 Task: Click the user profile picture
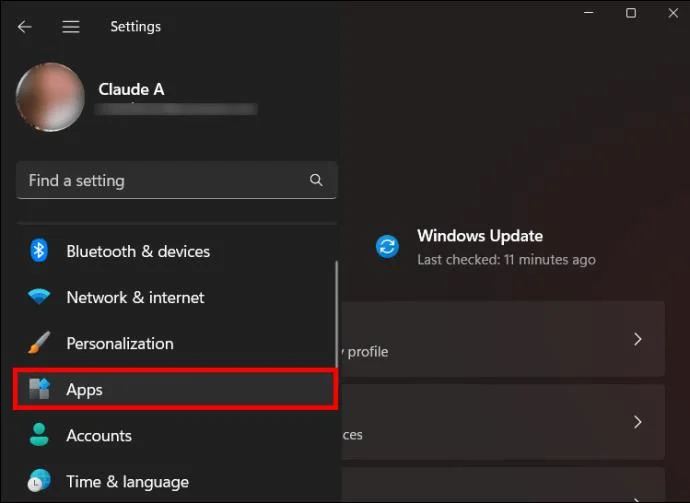click(50, 97)
